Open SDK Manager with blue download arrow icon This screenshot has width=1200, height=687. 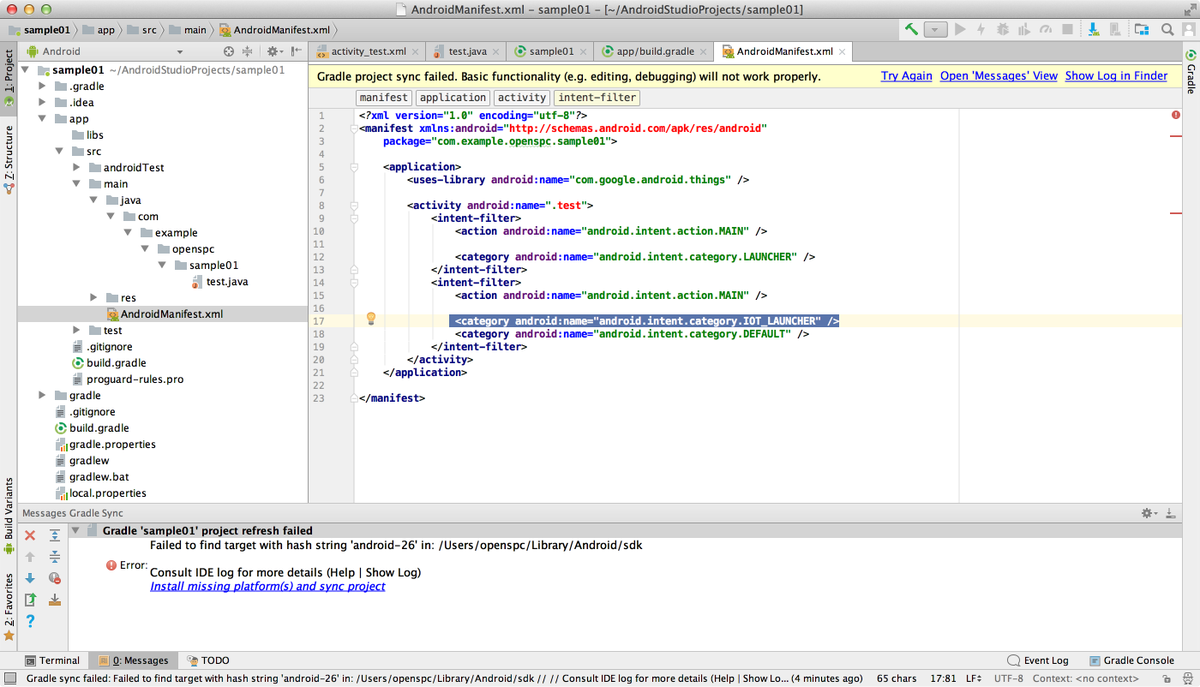tap(1094, 30)
